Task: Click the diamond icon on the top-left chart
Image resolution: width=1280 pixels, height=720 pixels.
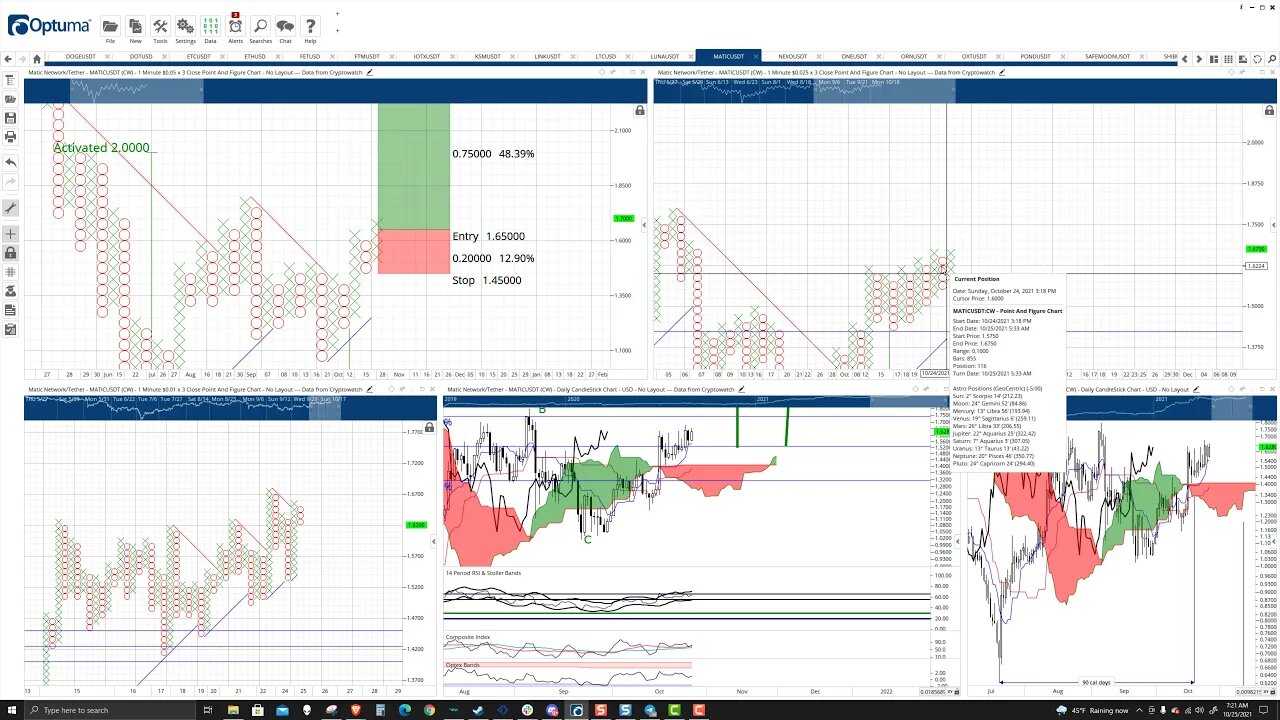Action: click(602, 72)
